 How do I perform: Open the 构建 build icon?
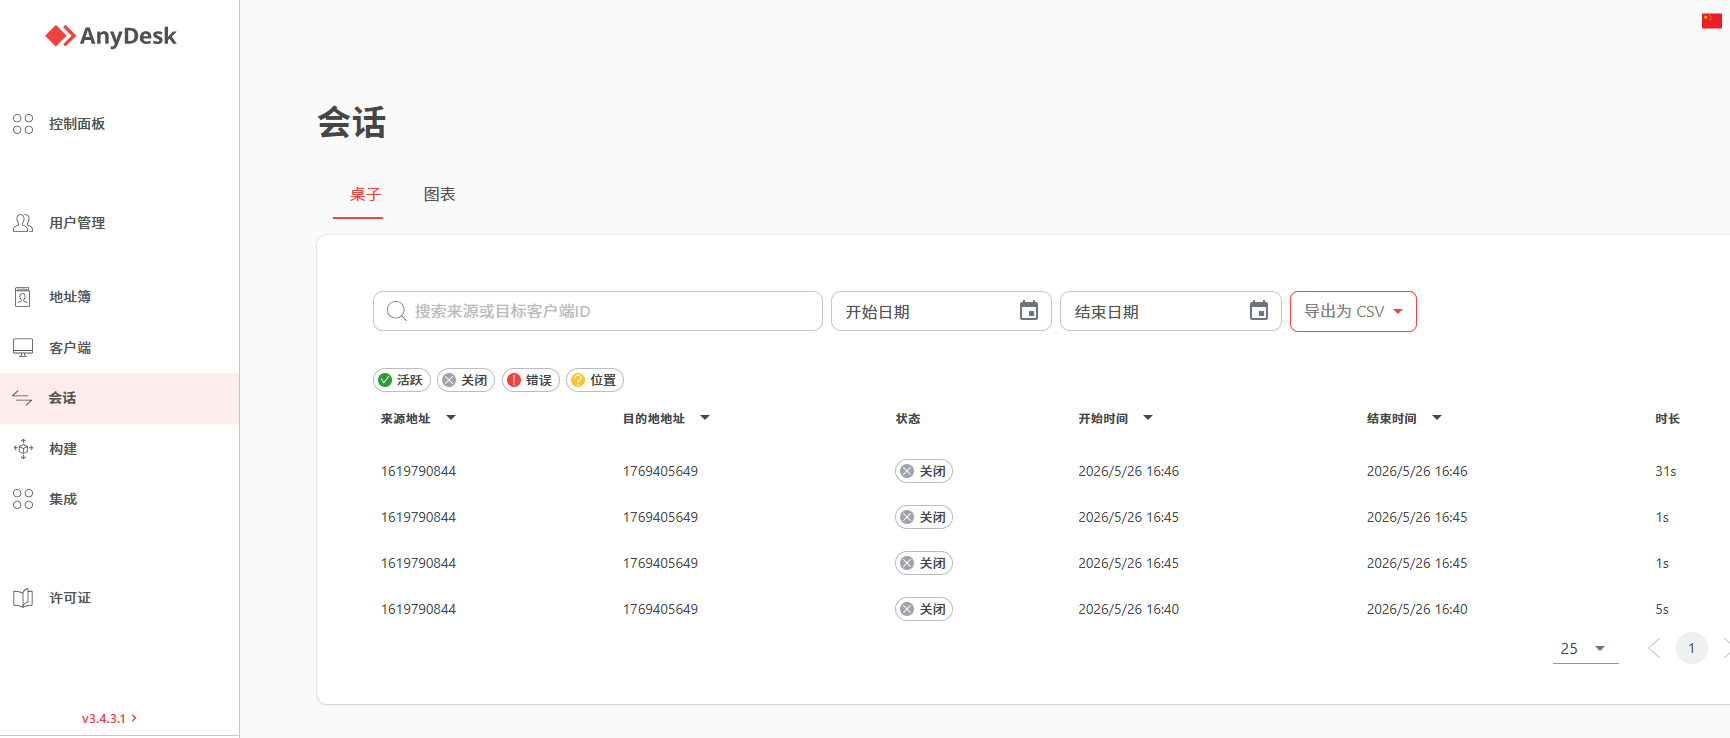(x=23, y=449)
